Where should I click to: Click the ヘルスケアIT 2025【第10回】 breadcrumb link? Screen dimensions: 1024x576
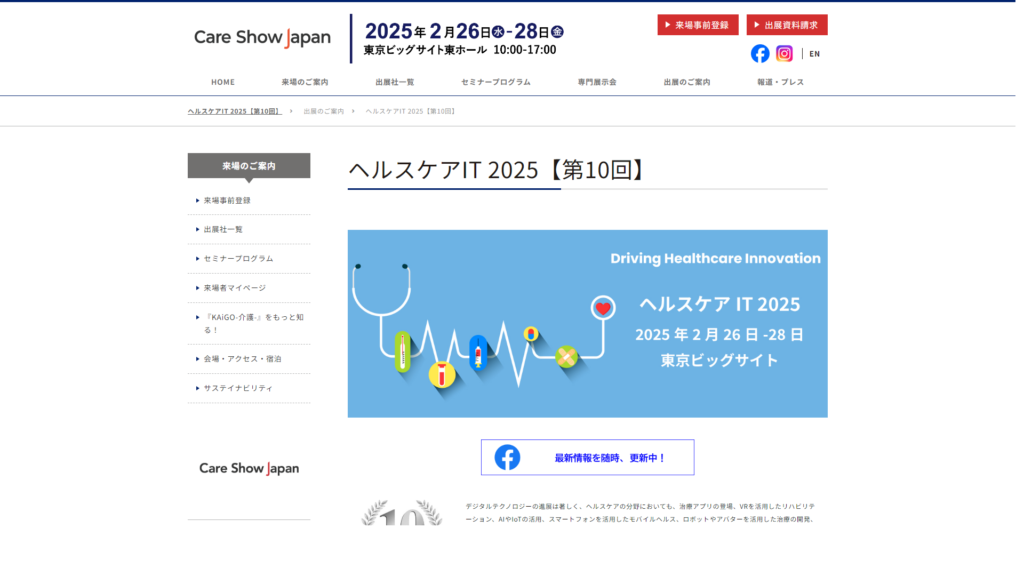pyautogui.click(x=236, y=112)
